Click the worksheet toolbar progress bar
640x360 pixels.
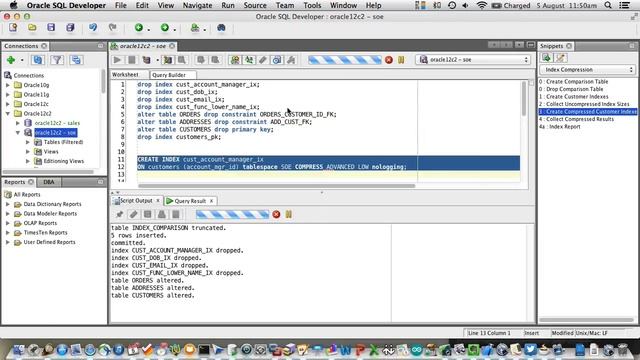[345, 60]
